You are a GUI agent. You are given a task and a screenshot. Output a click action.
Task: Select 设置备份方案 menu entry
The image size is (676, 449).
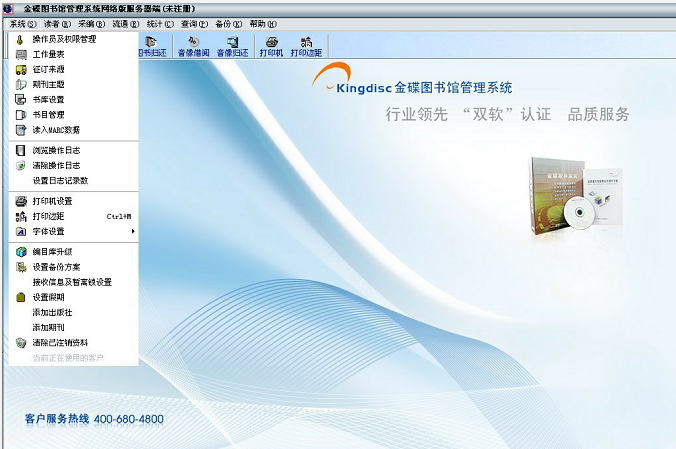[x=56, y=267]
